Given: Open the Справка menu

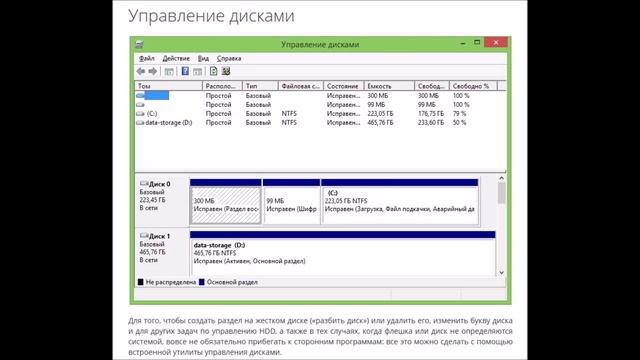Looking at the screenshot, I should point(229,58).
